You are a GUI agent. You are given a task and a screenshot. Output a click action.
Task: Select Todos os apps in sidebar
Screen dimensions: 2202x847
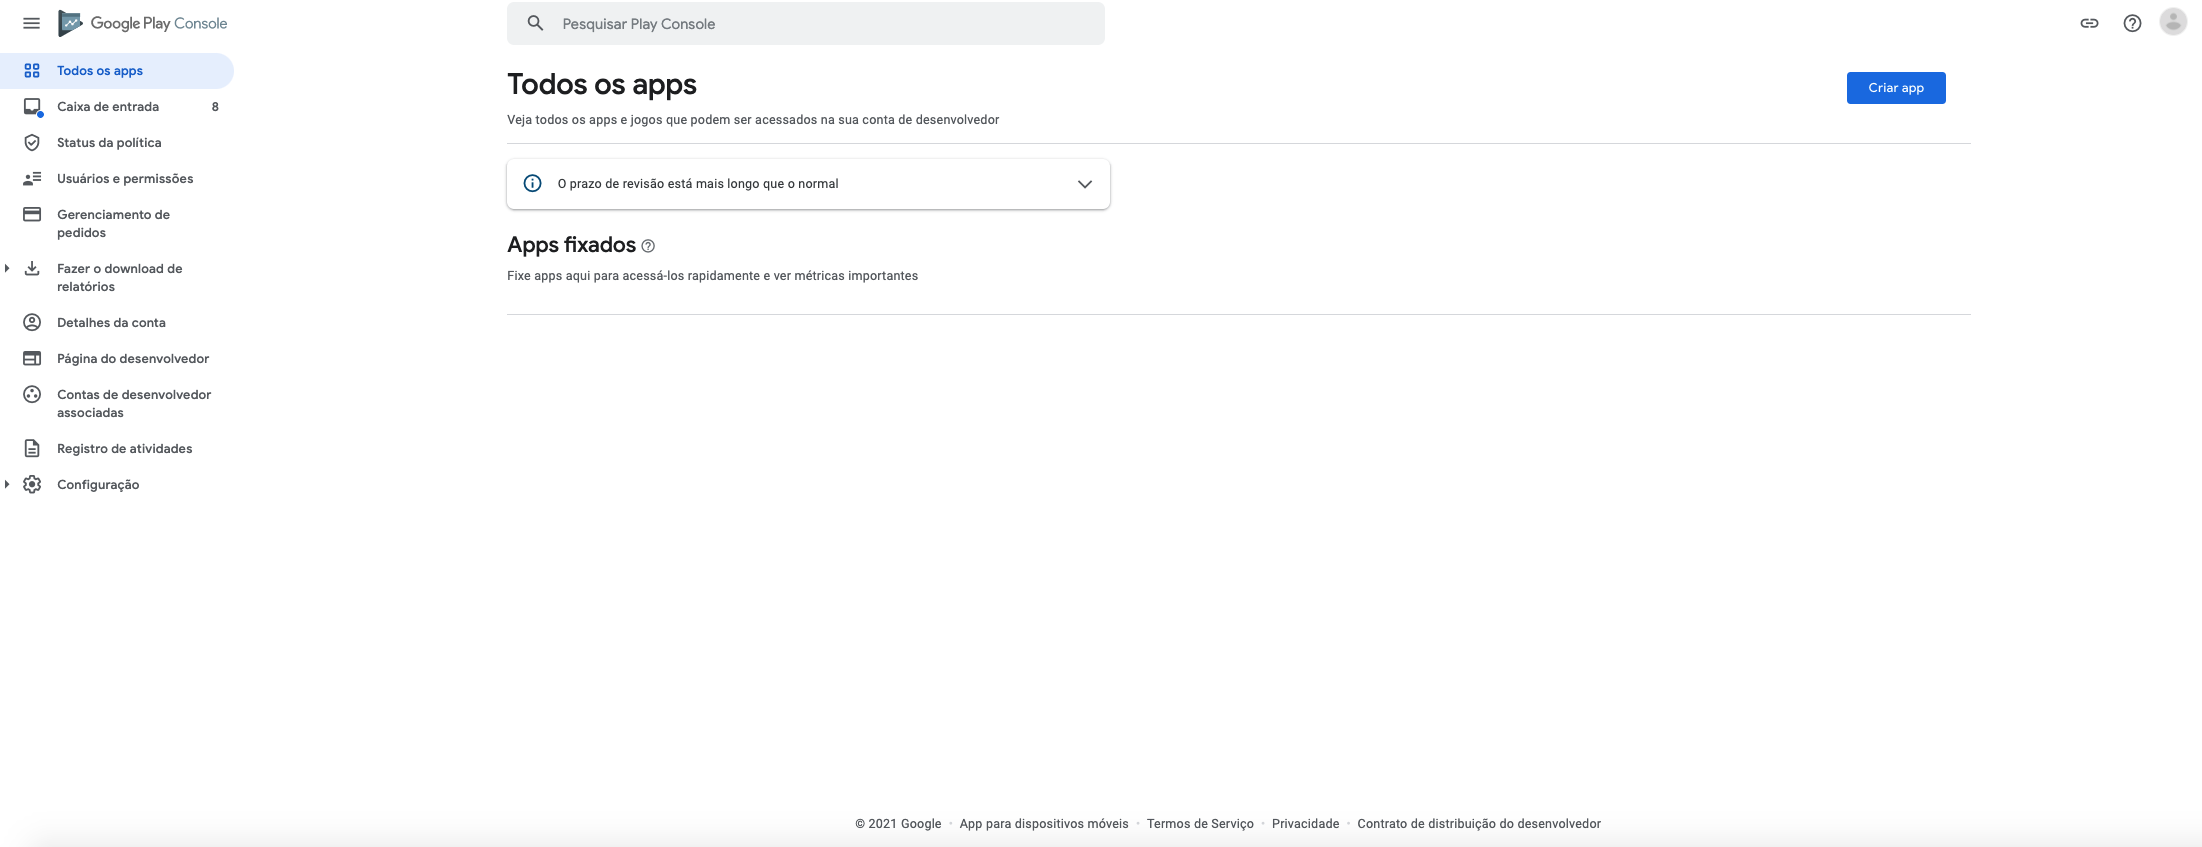pyautogui.click(x=100, y=71)
